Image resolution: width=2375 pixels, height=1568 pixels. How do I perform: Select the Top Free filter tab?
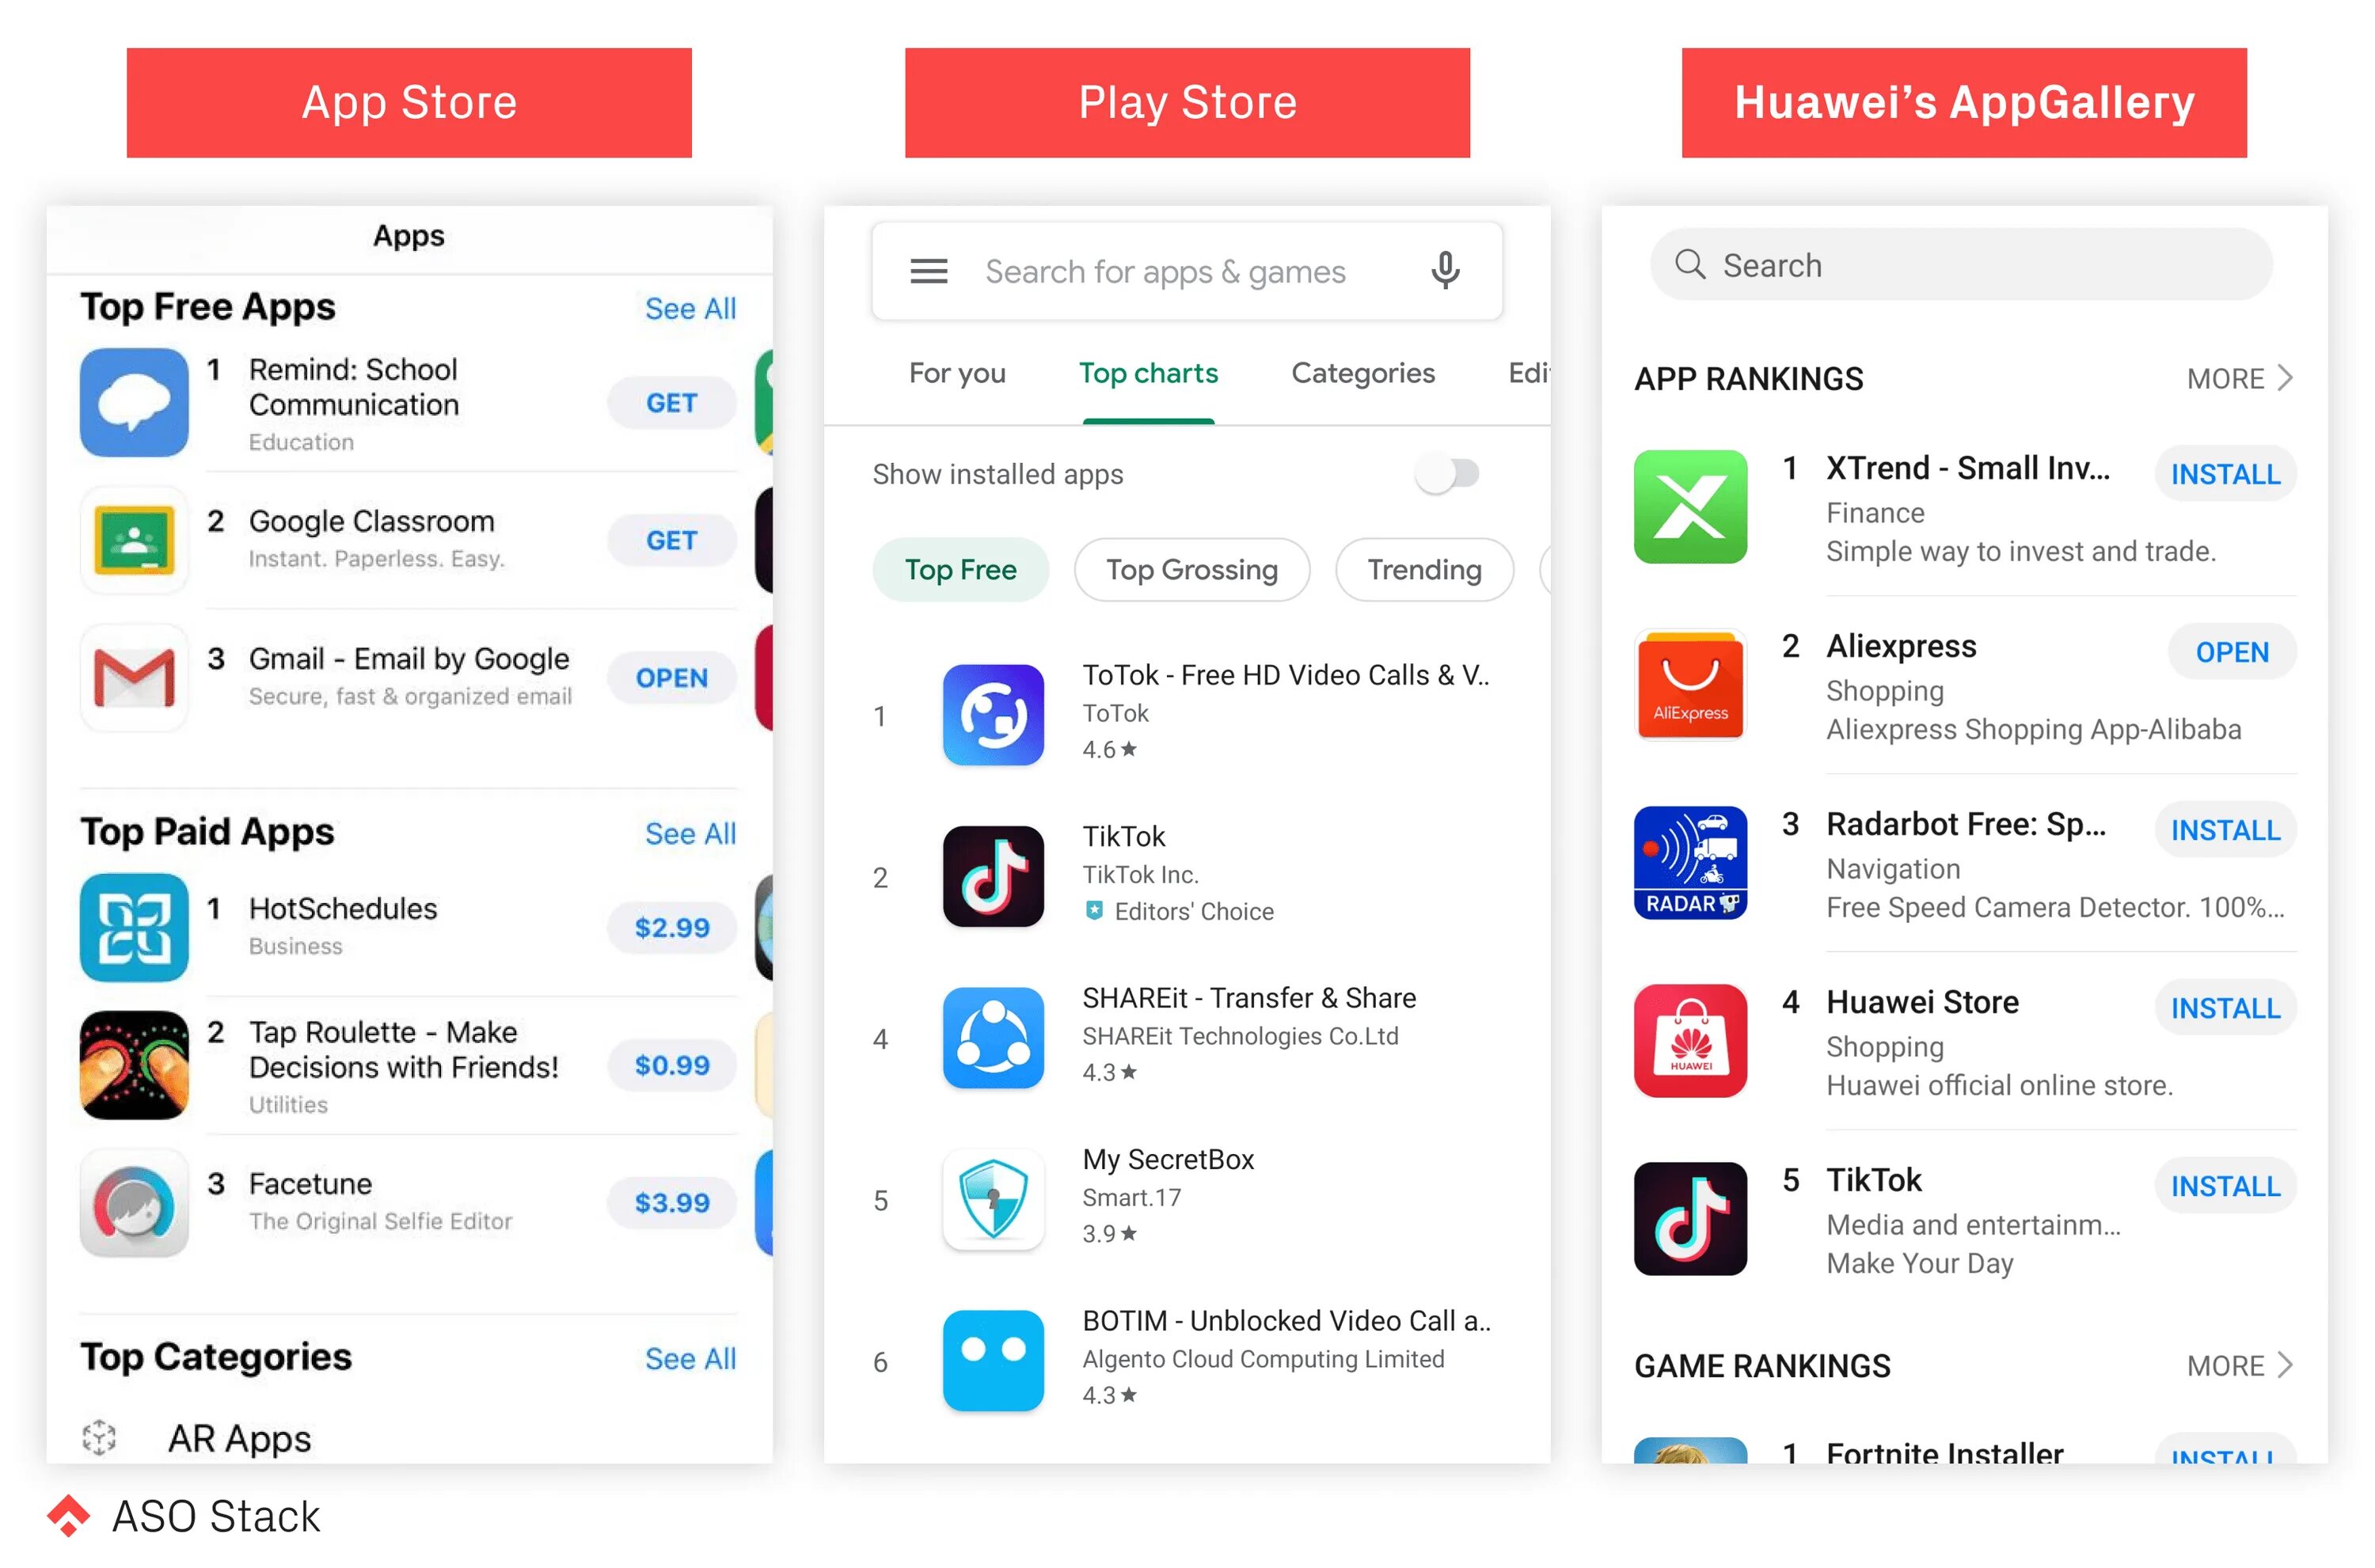(x=959, y=569)
